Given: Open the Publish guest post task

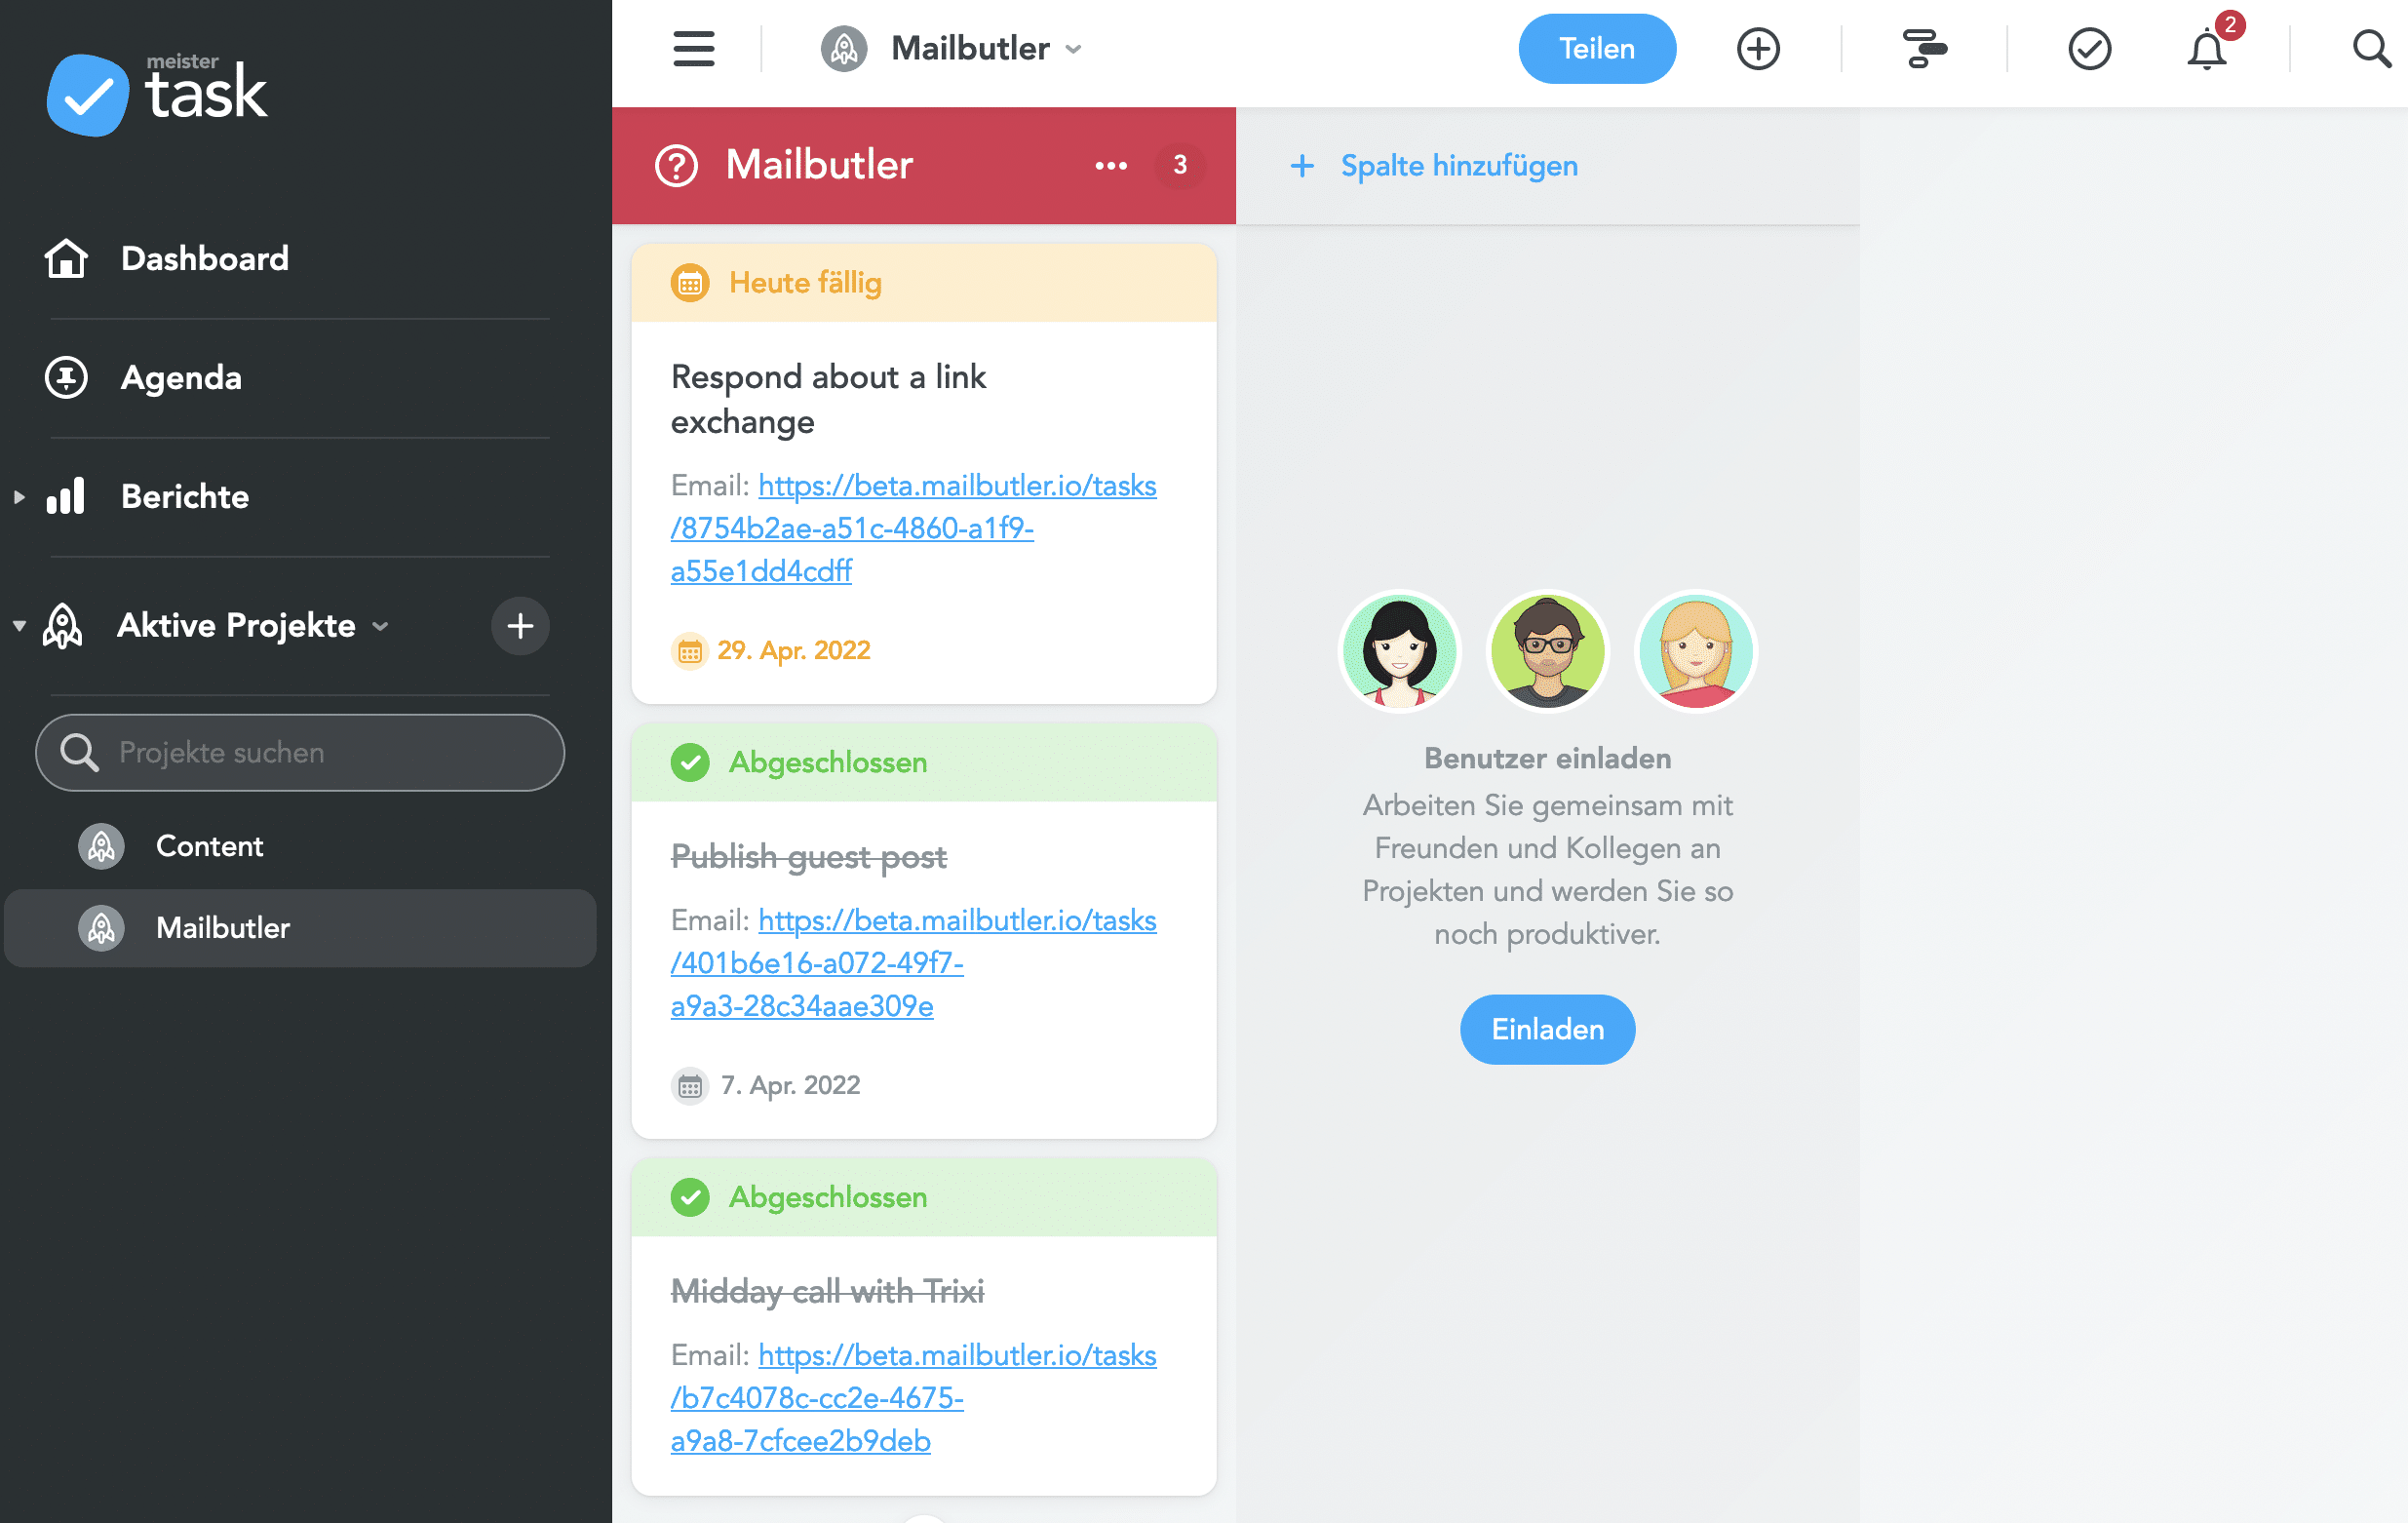Looking at the screenshot, I should (x=808, y=856).
